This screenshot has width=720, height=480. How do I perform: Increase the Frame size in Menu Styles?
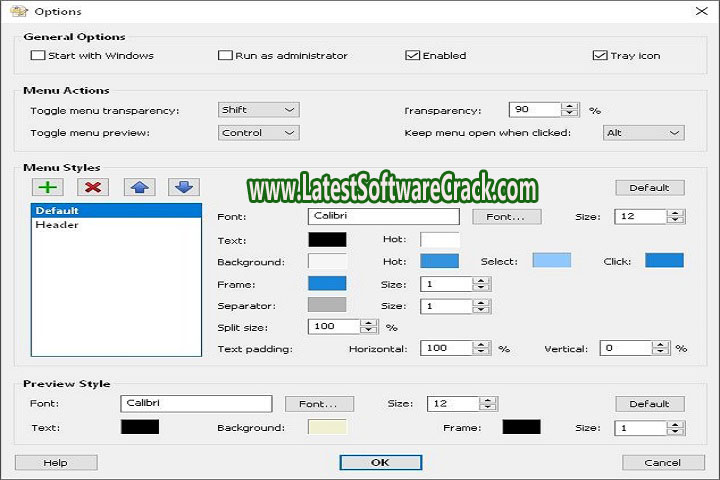pyautogui.click(x=481, y=281)
